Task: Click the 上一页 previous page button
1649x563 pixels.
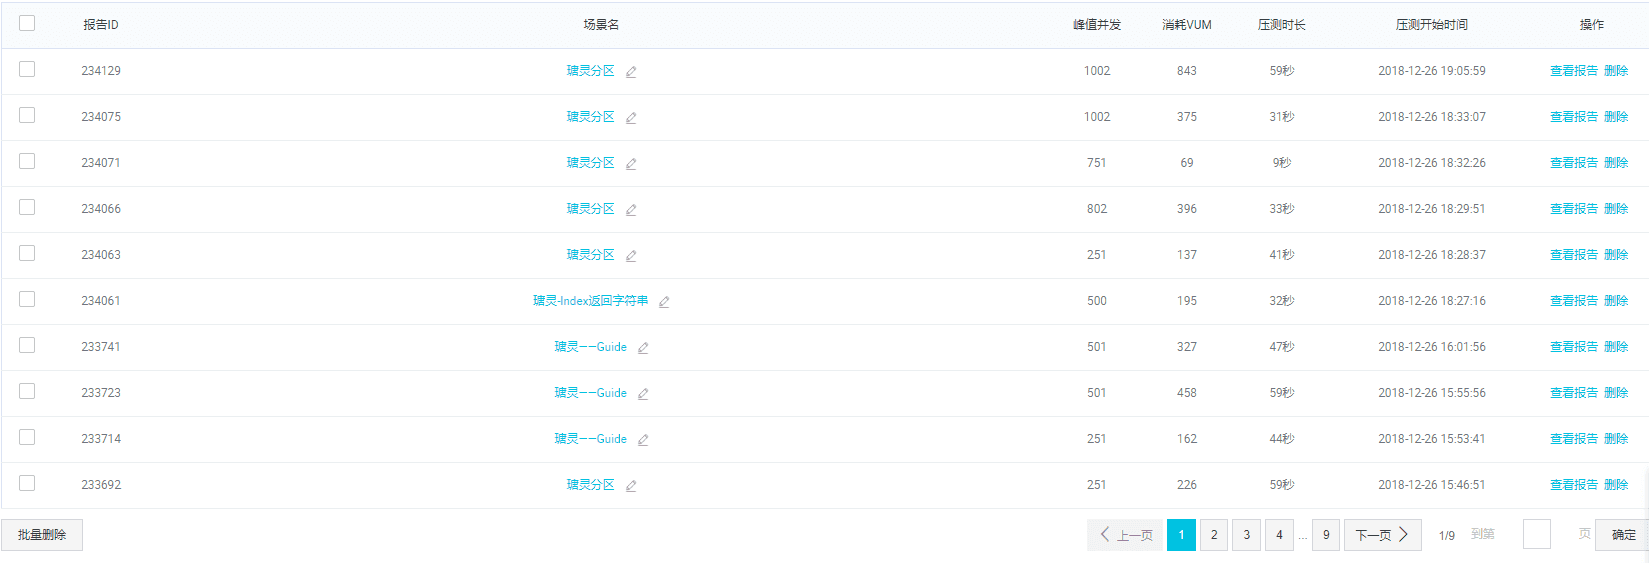Action: coord(1125,535)
